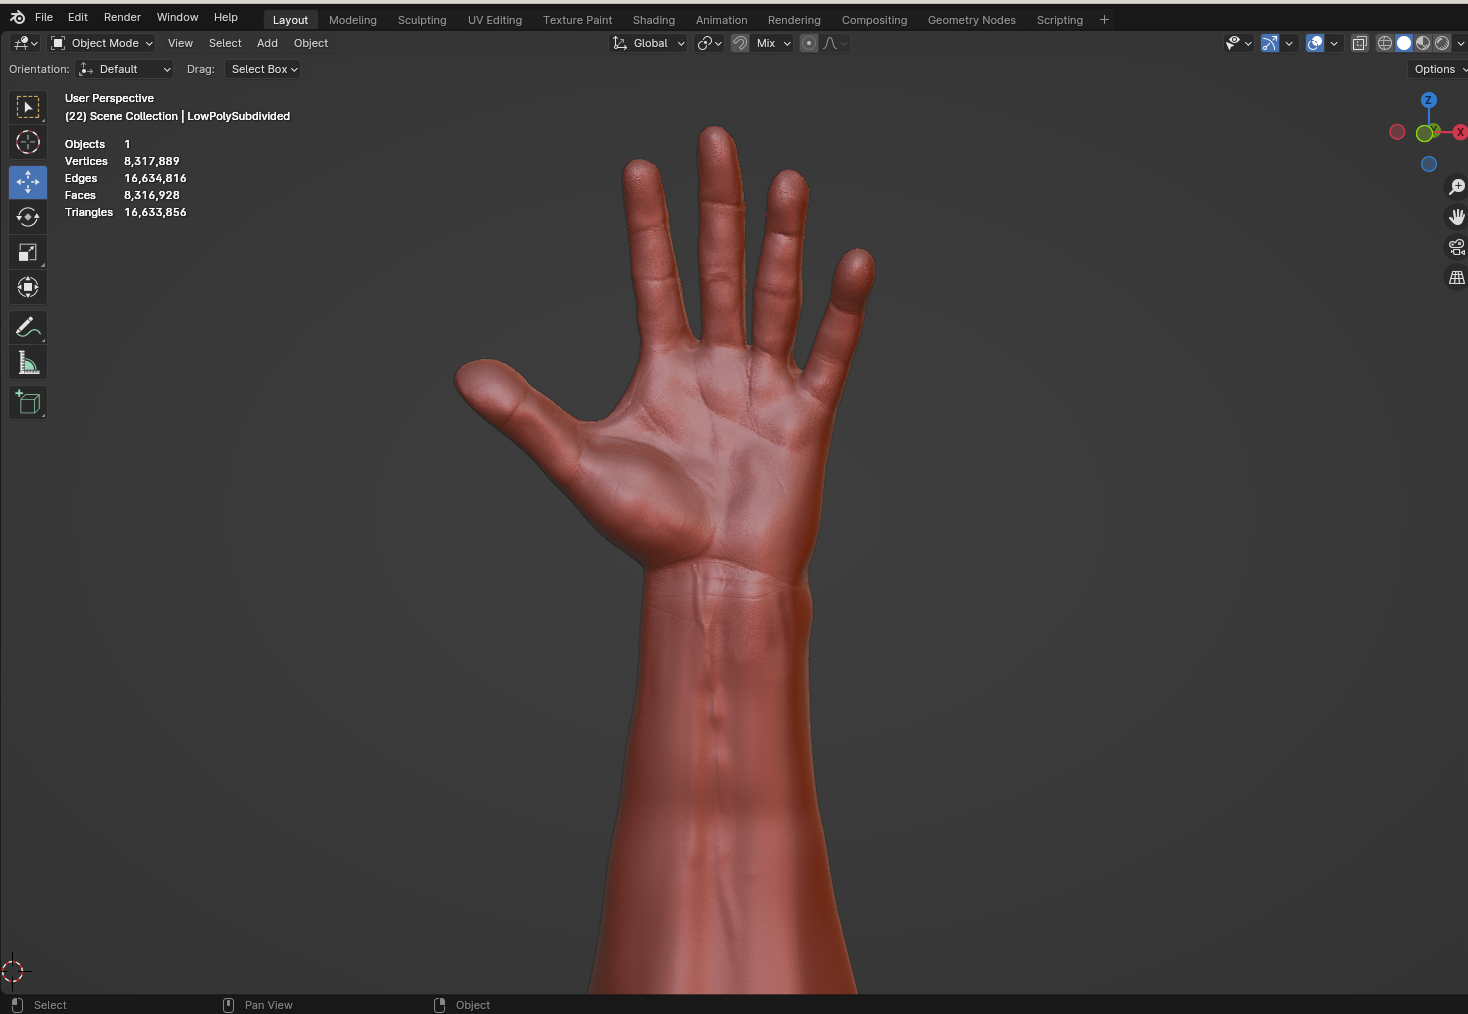This screenshot has height=1014, width=1468.
Task: Select the Annotate tool
Action: pos(28,327)
